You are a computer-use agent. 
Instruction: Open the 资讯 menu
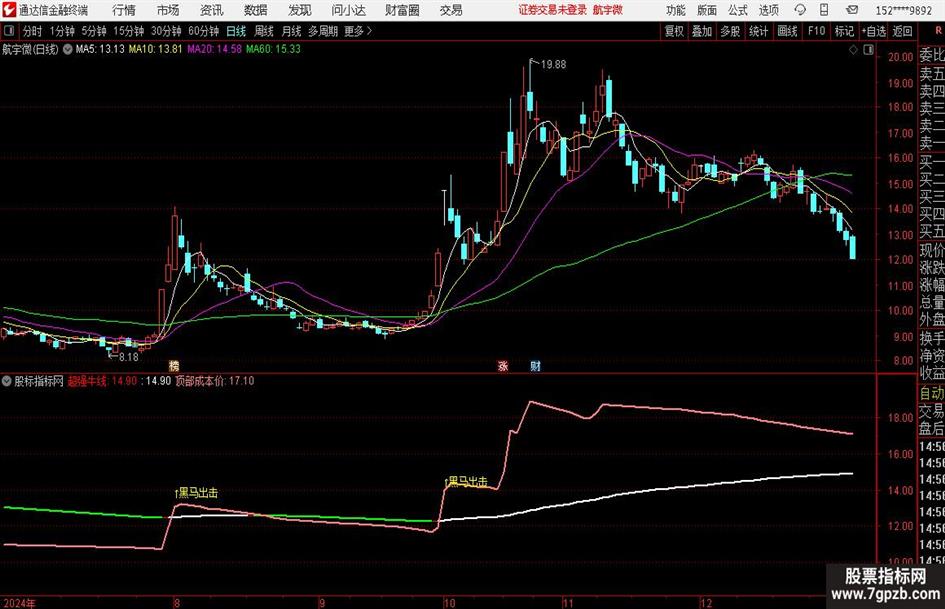(212, 10)
